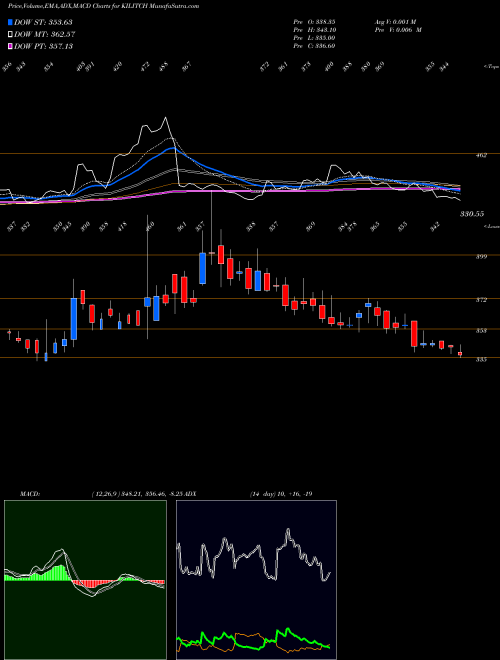The image size is (500, 660).
Task: Click the MACD '(12,26,9)' parameter values text
Action: point(138,494)
